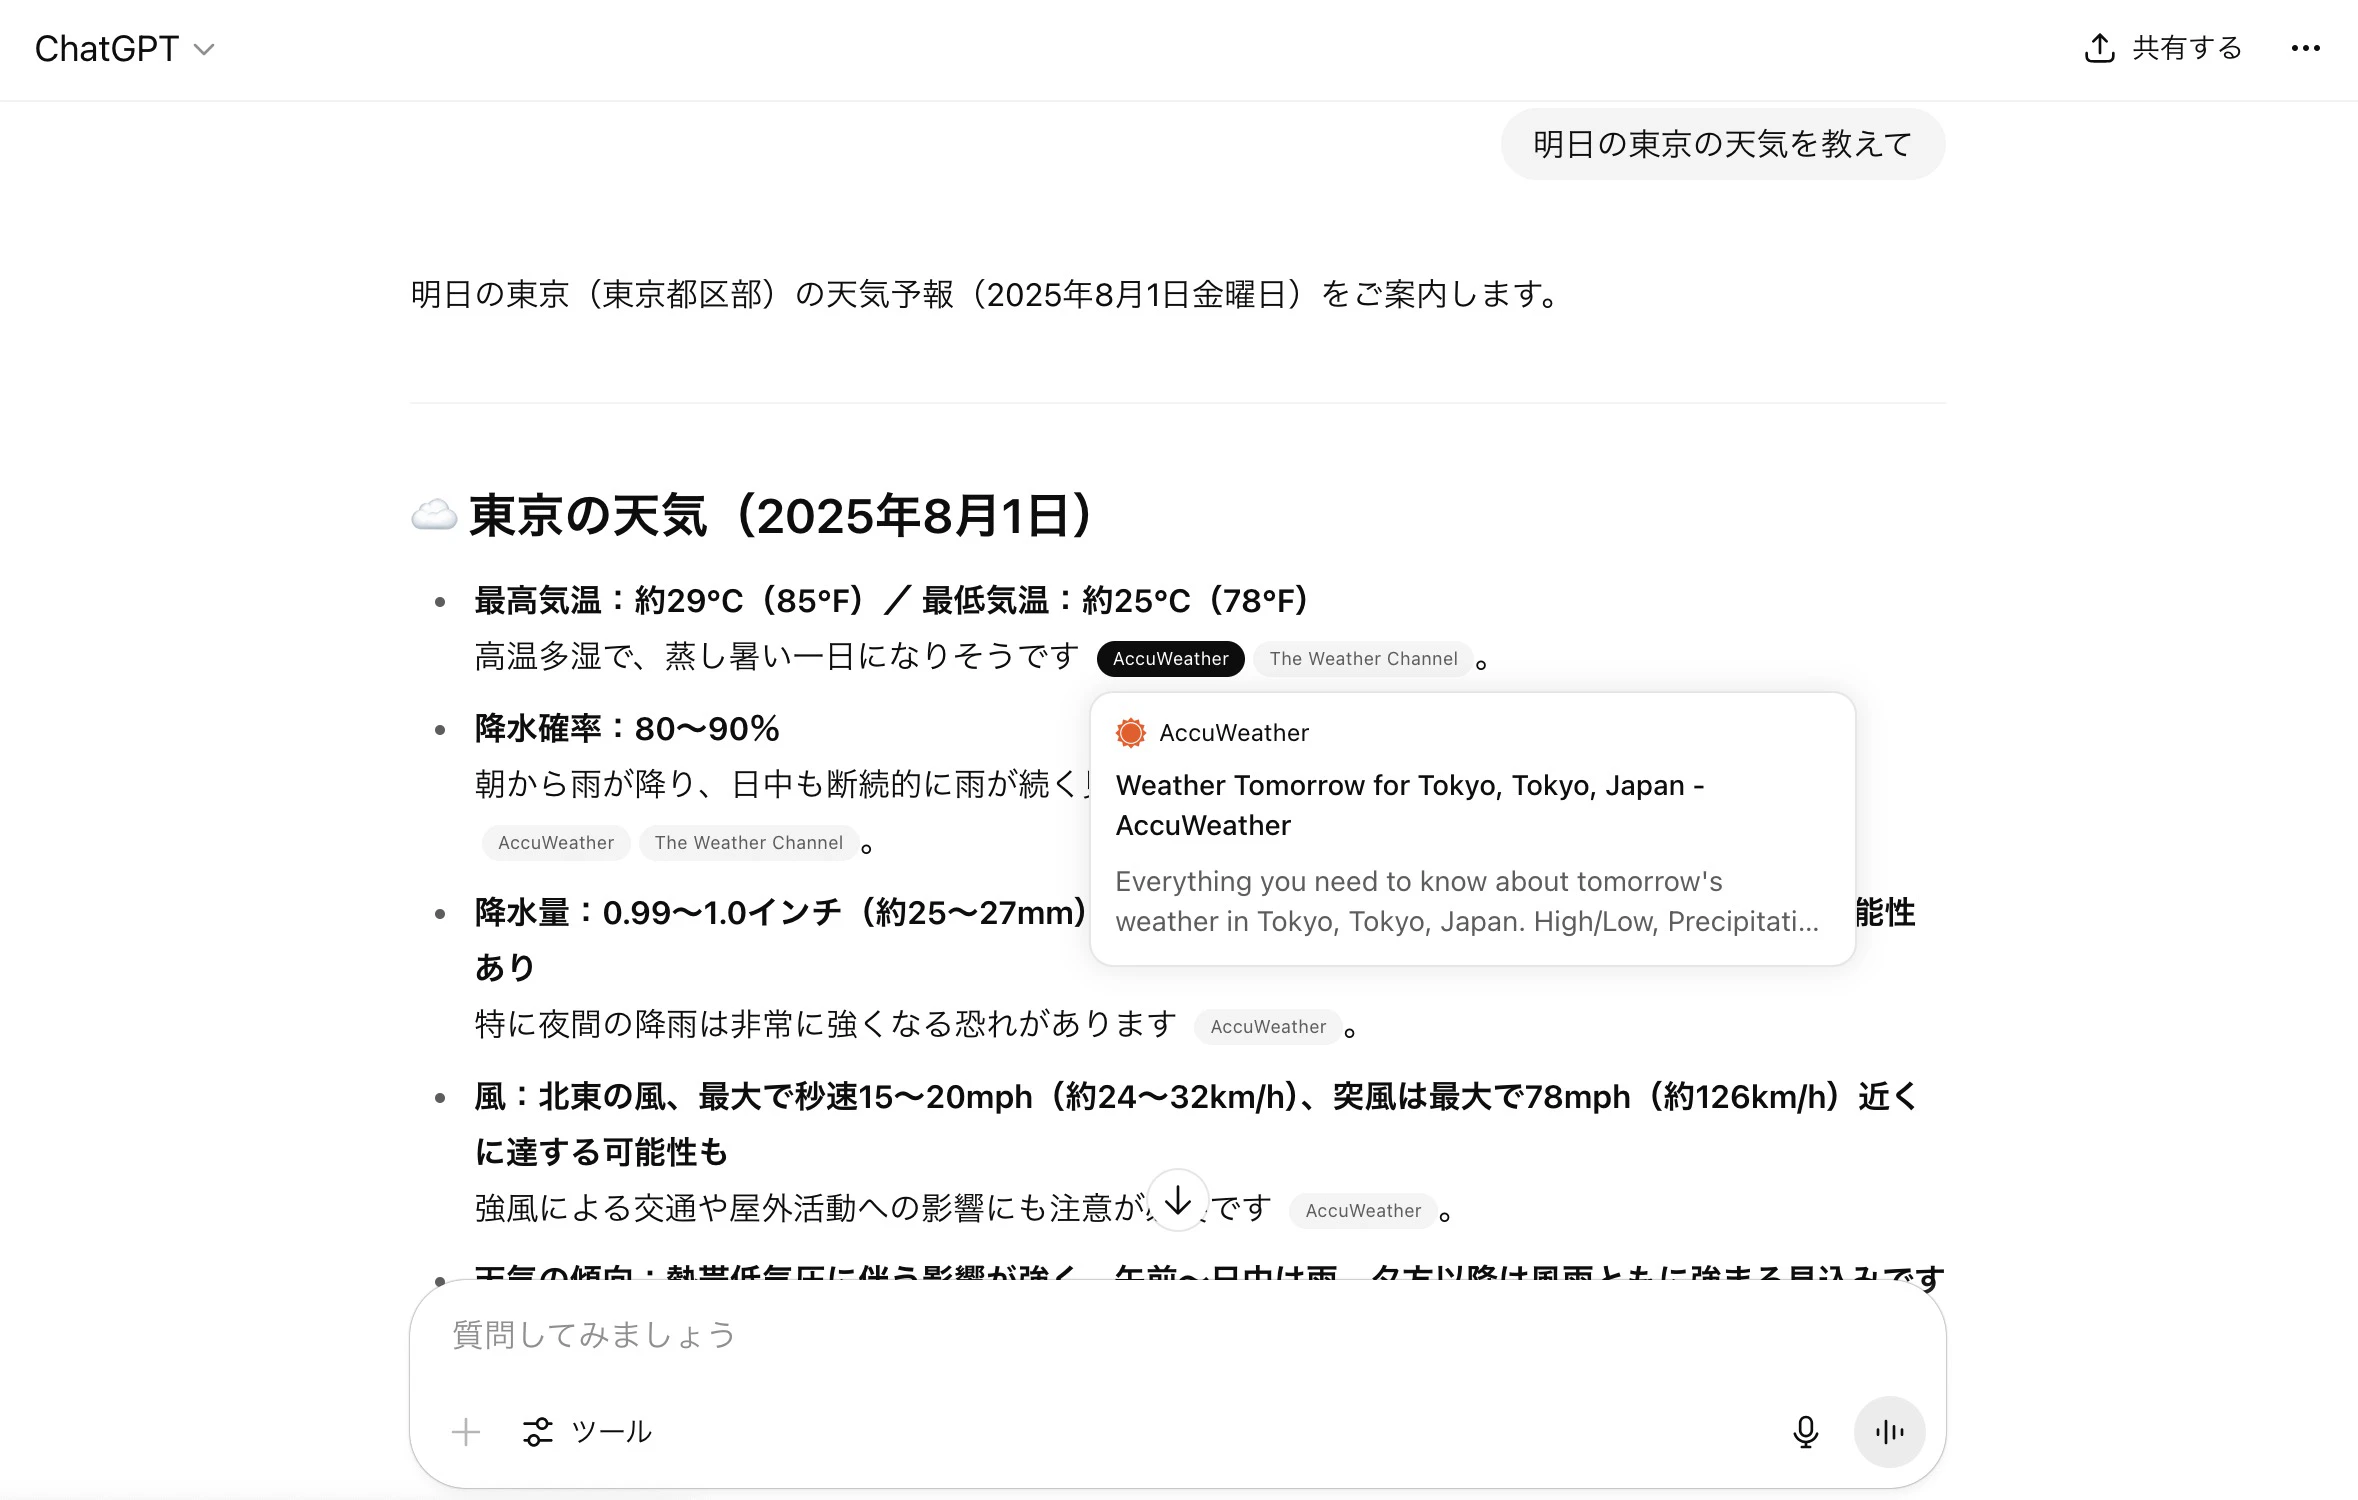Image resolution: width=2358 pixels, height=1500 pixels.
Task: Click The Weather Channel chip after temperature line
Action: pyautogui.click(x=1363, y=659)
